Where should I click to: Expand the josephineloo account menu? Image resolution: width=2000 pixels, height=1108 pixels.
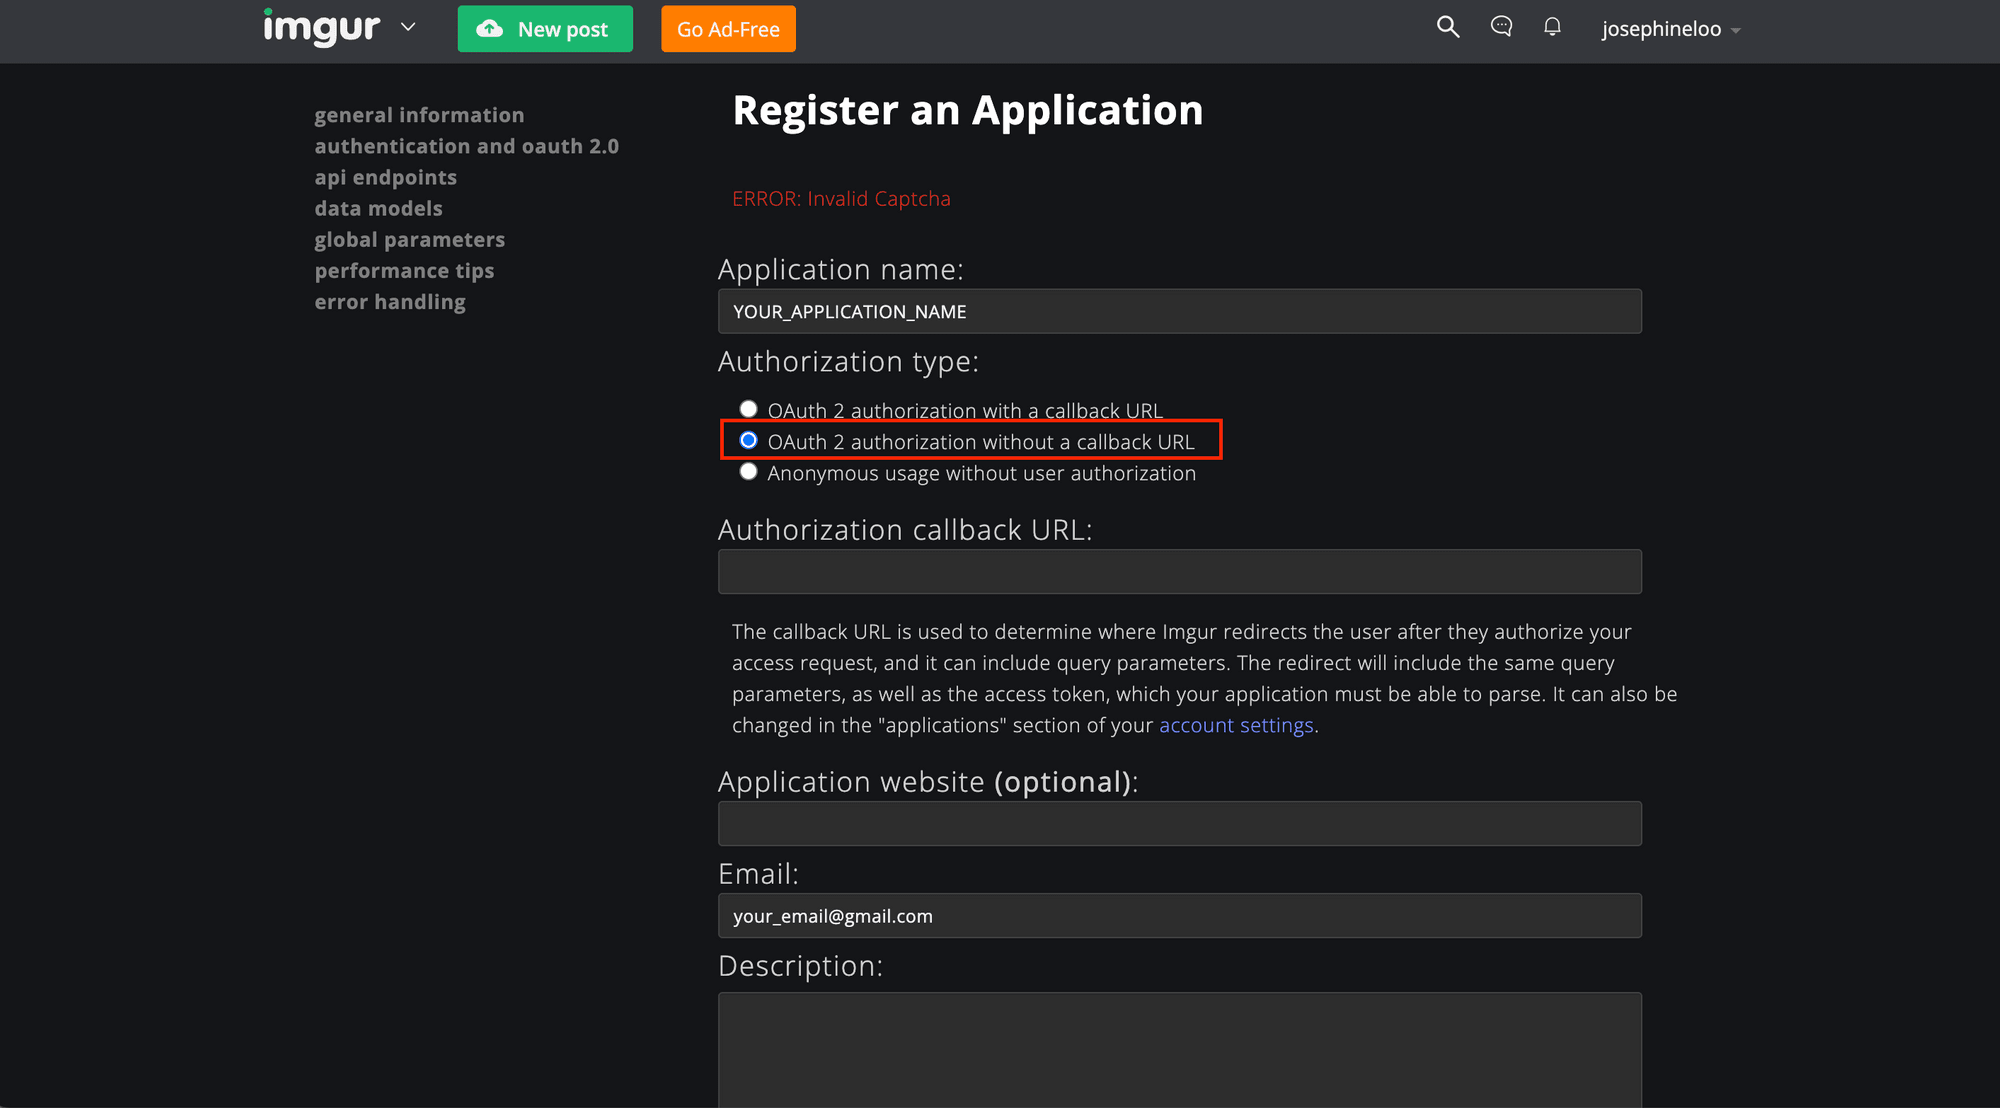click(x=1670, y=29)
